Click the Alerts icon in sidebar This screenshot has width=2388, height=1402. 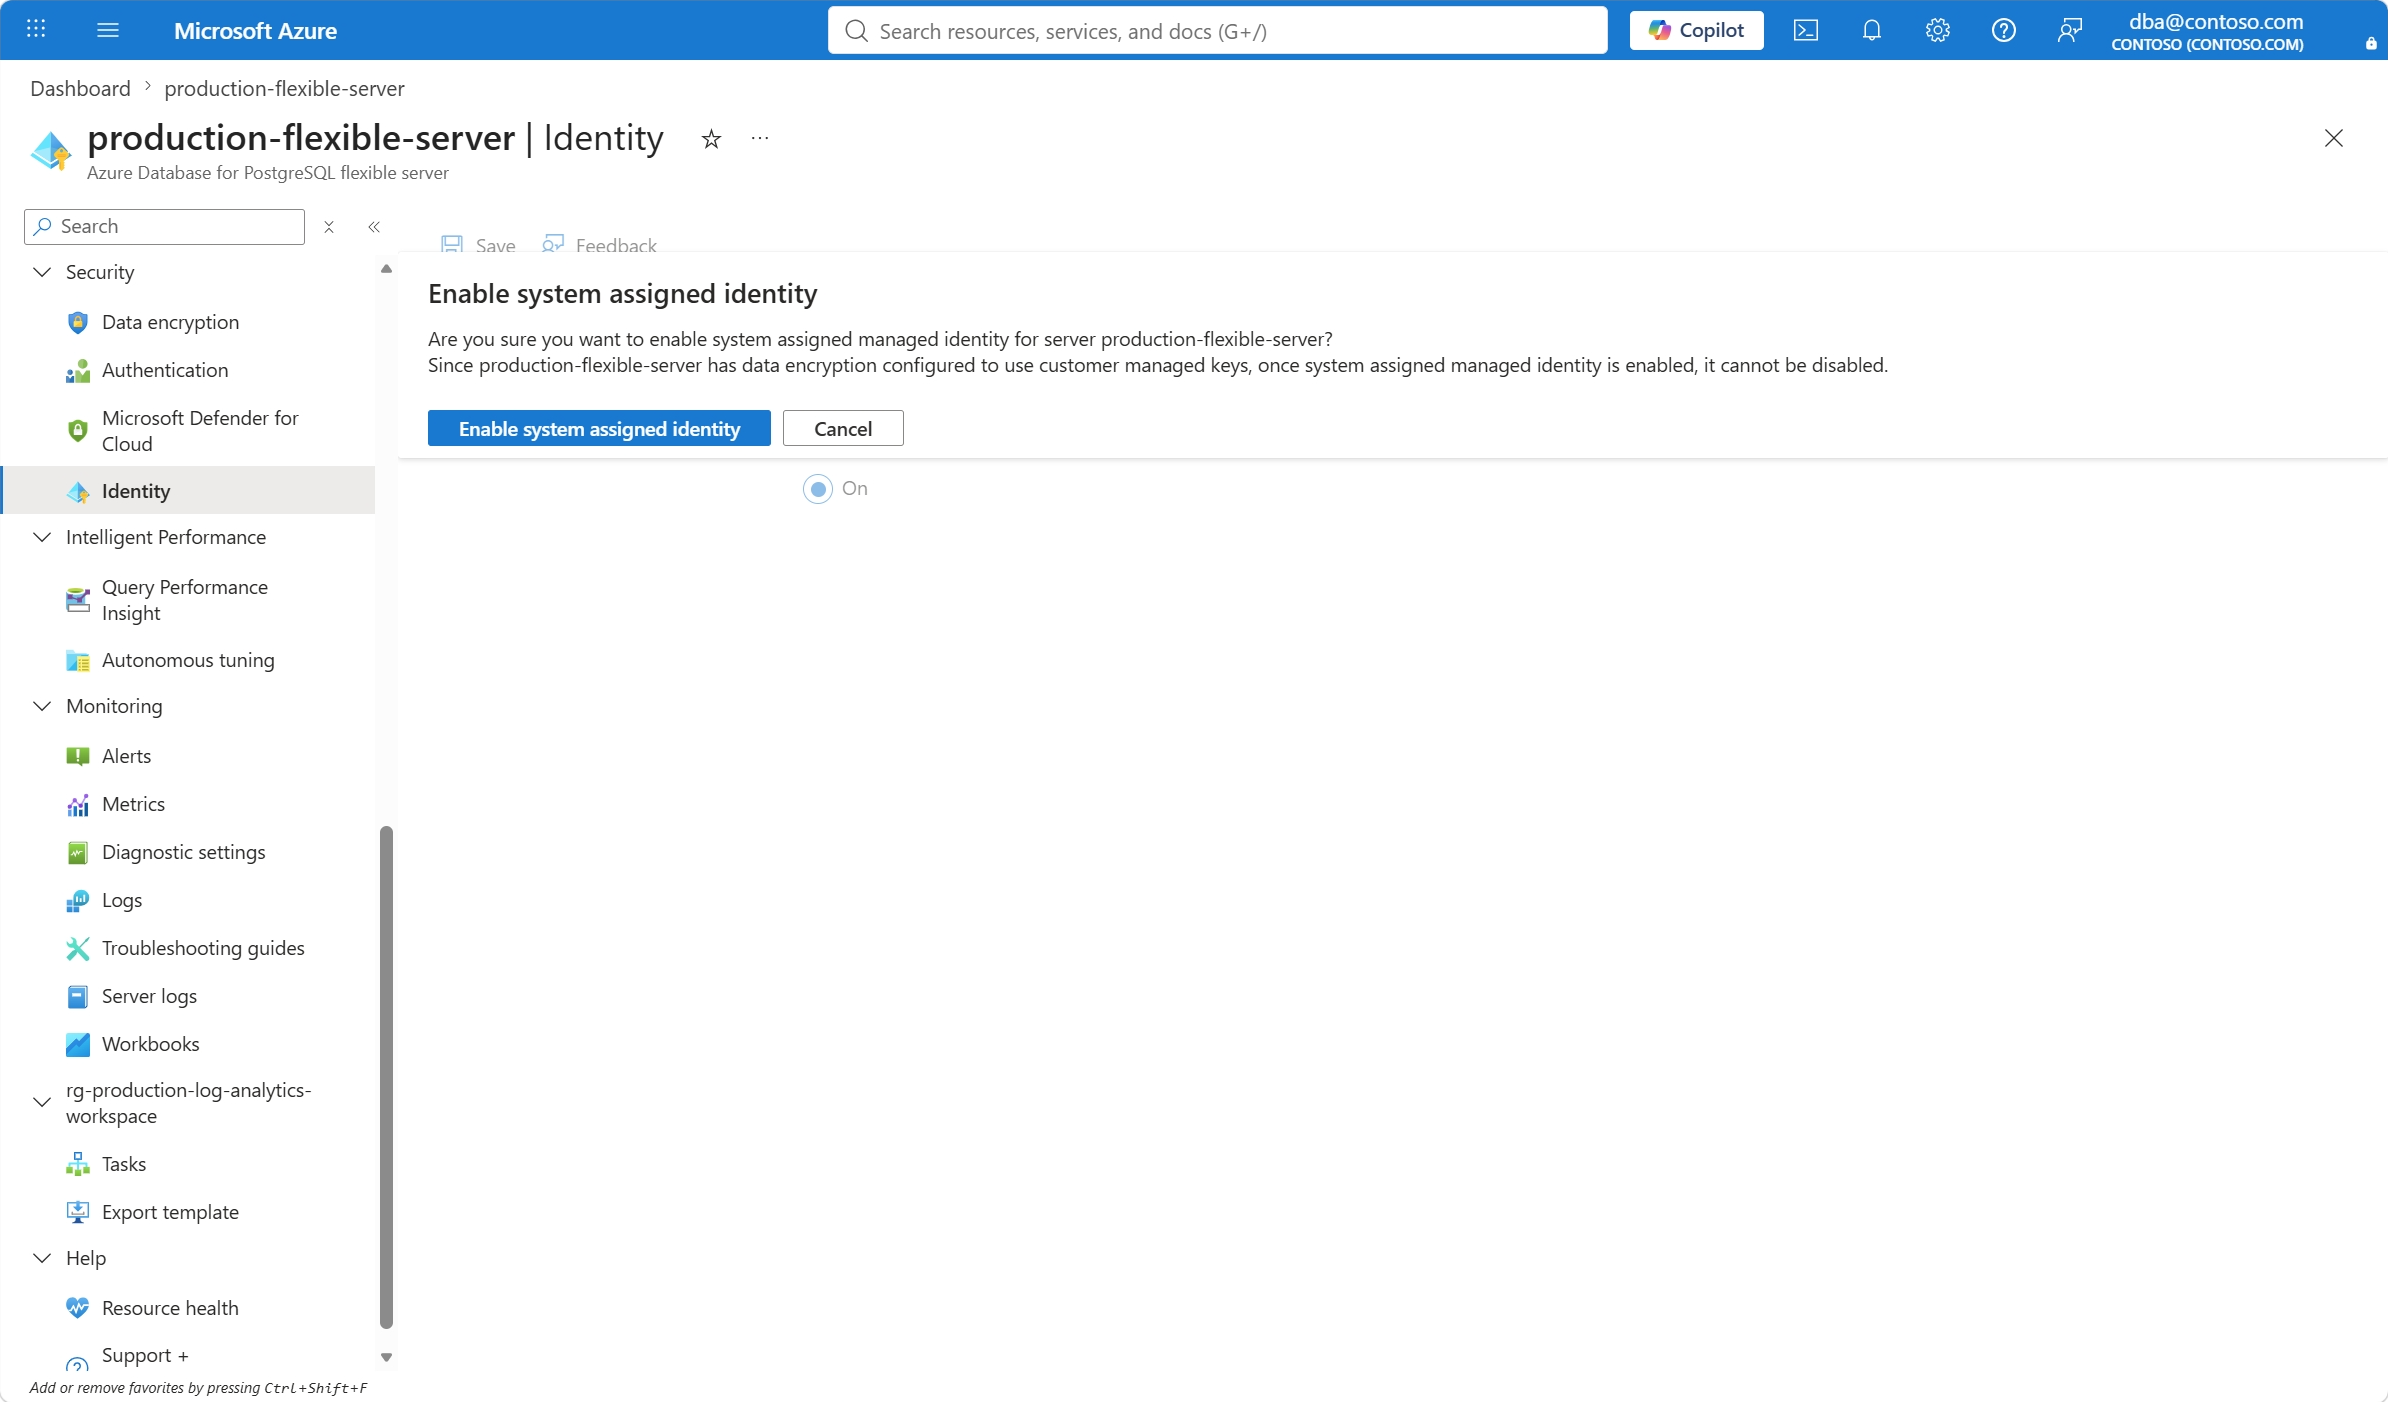point(78,756)
